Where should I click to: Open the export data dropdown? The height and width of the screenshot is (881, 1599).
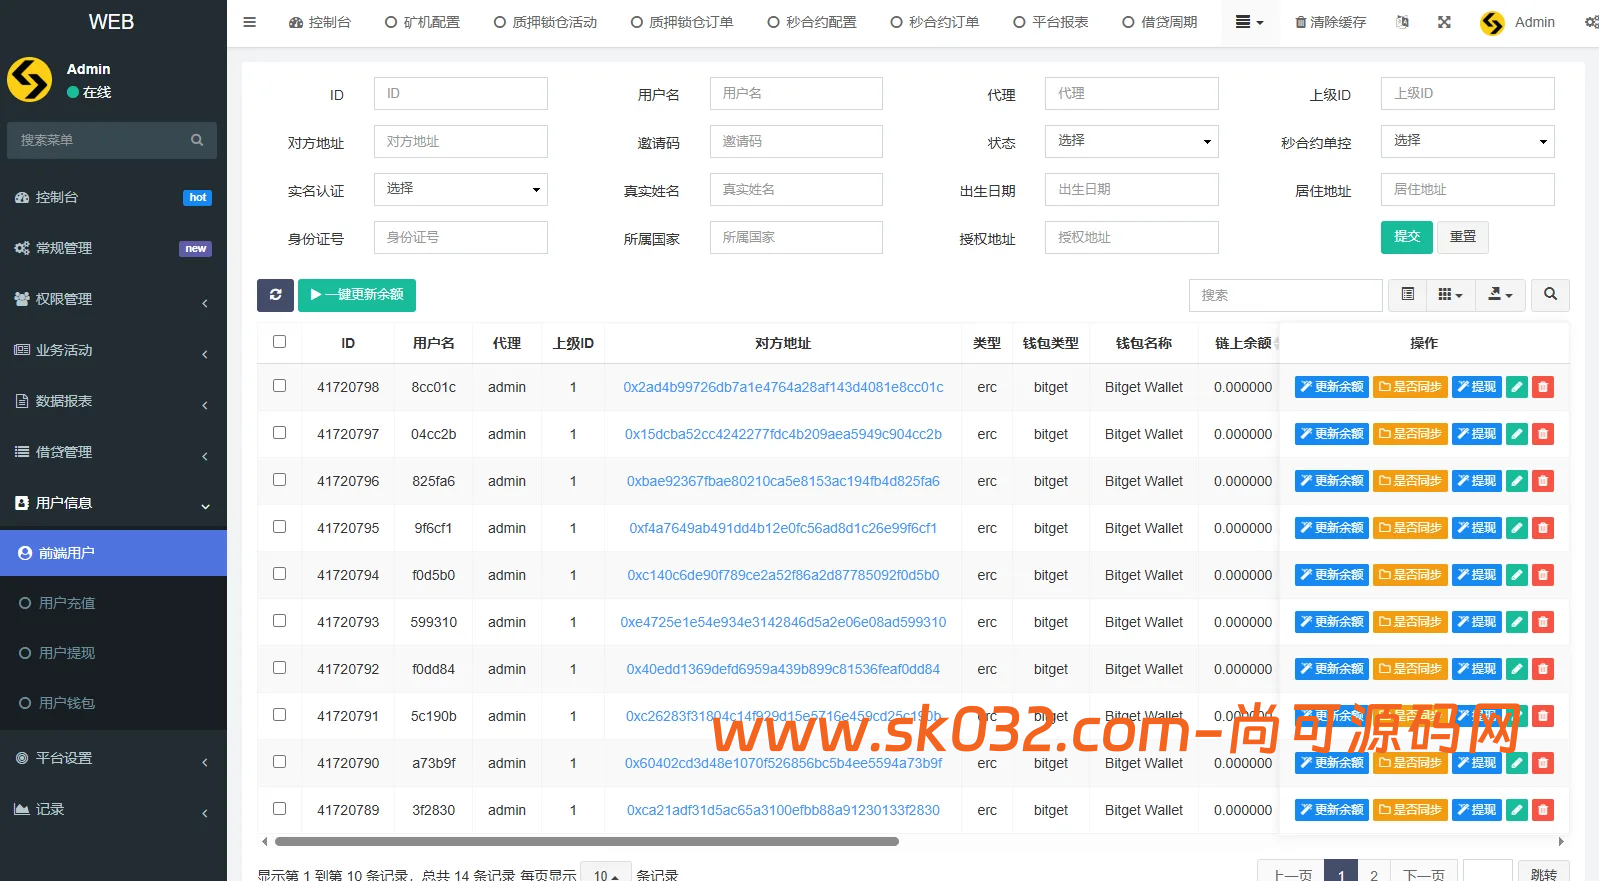(x=1501, y=295)
